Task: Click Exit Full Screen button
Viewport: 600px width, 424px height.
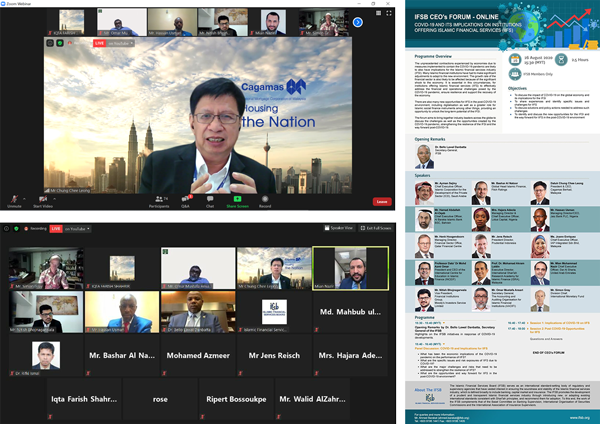Action: point(376,228)
